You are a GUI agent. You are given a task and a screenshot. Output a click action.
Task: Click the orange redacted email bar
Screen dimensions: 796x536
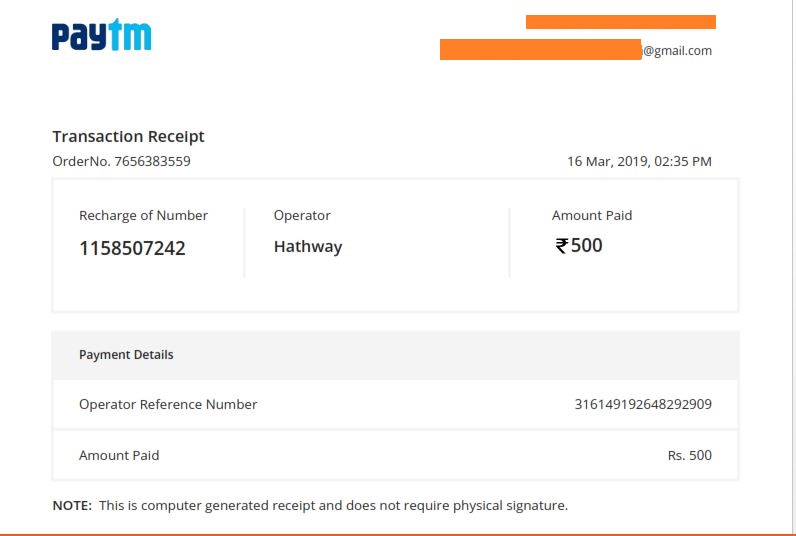540,50
